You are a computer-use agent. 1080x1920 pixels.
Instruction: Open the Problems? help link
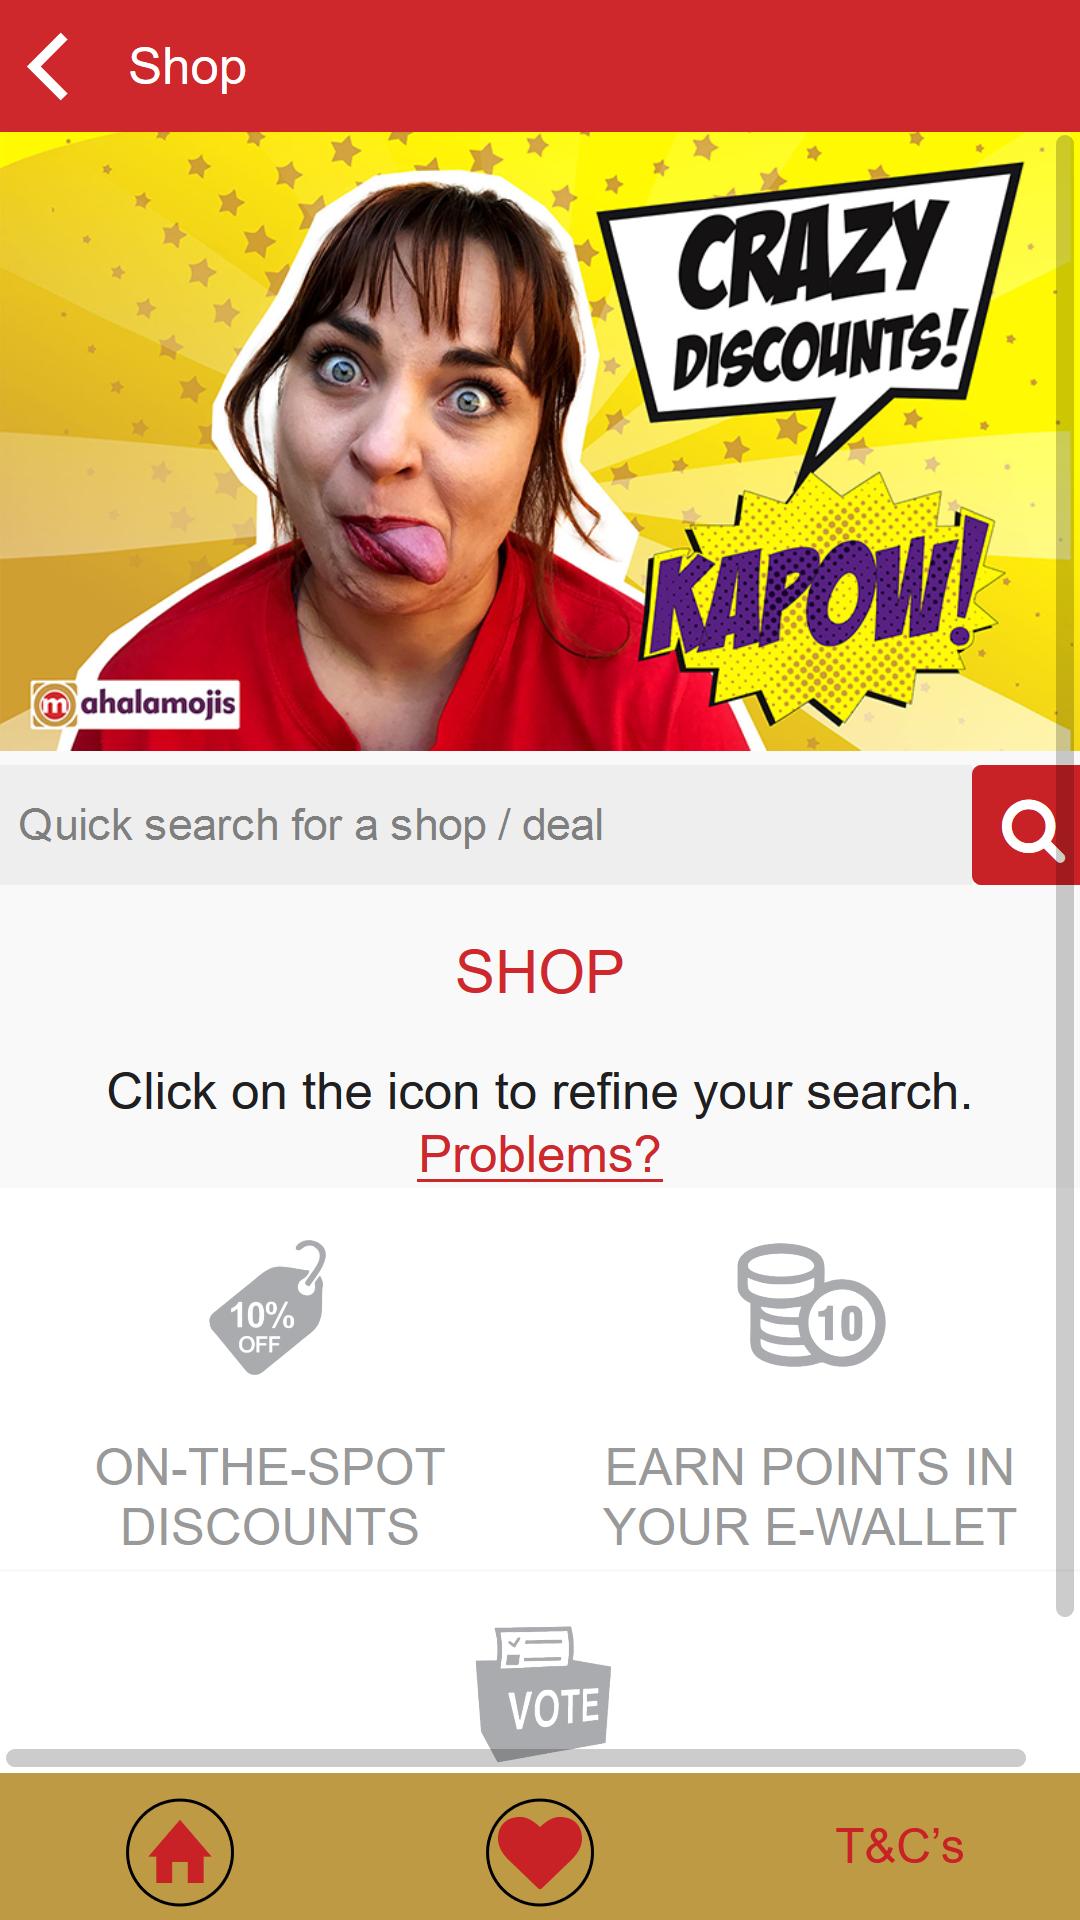[540, 1155]
